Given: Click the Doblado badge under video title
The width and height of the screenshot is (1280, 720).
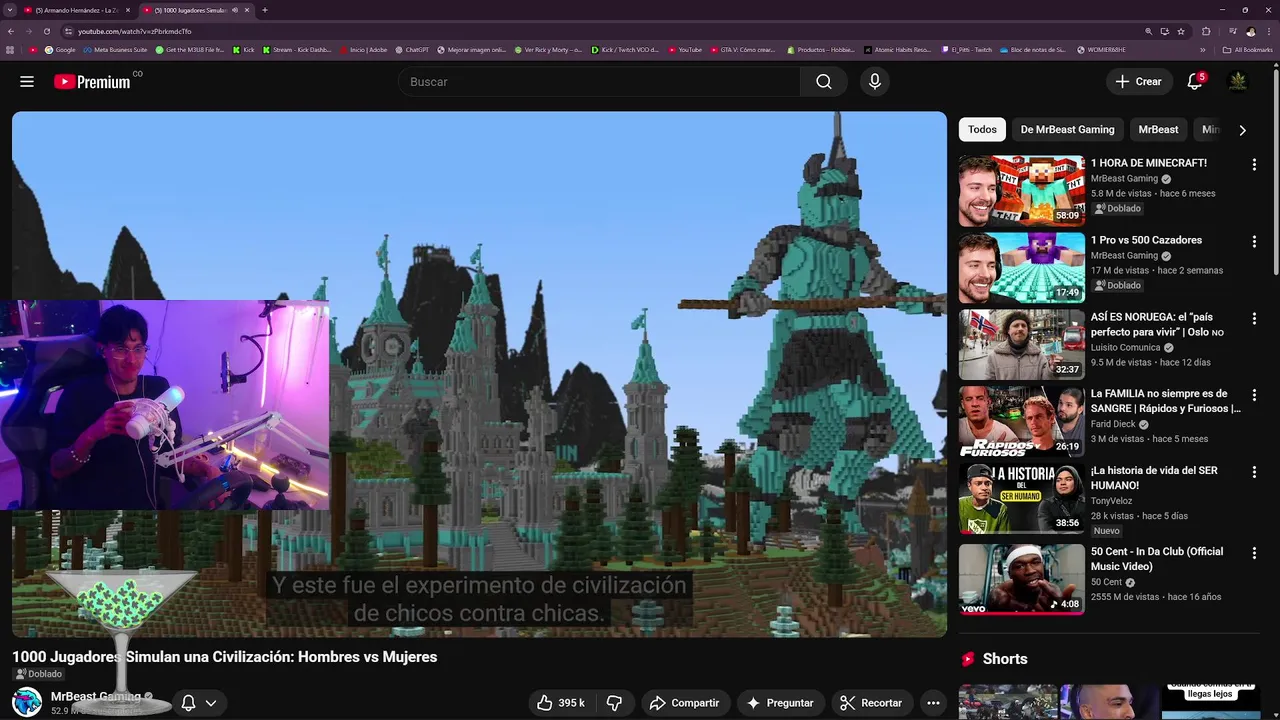Looking at the screenshot, I should [39, 674].
